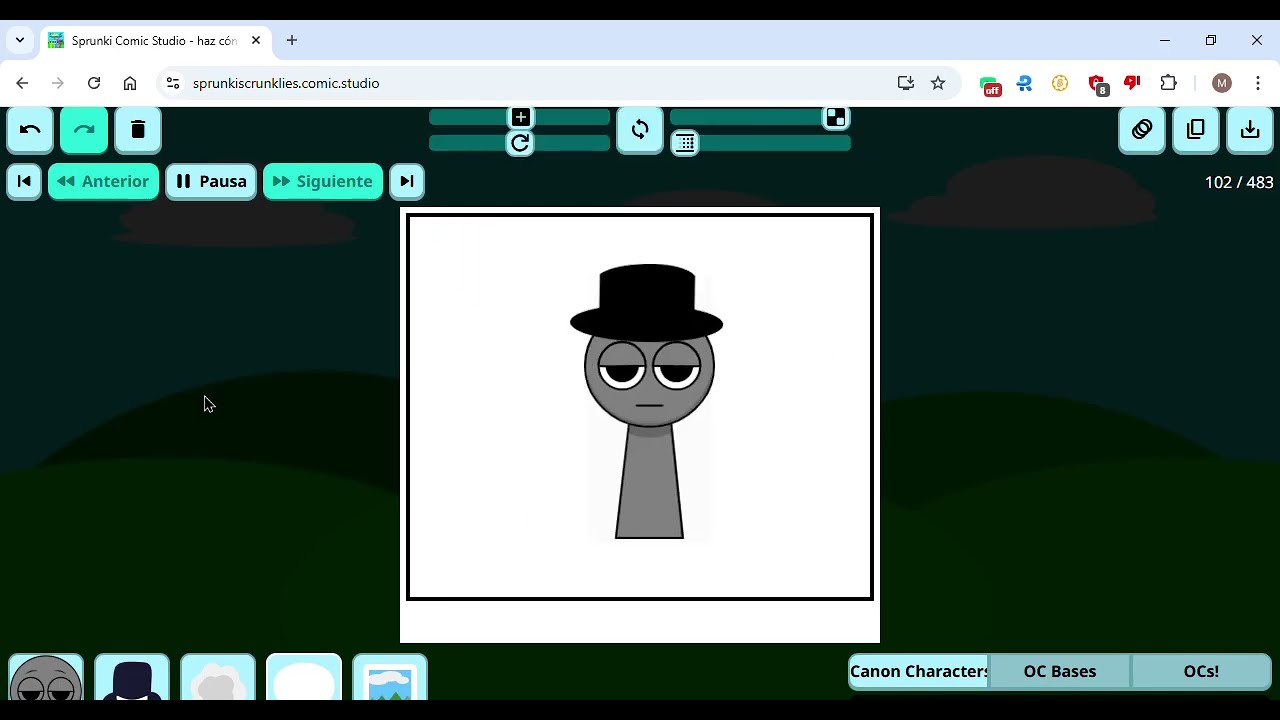
Task: Click the sync arrows reset button
Action: 640,130
